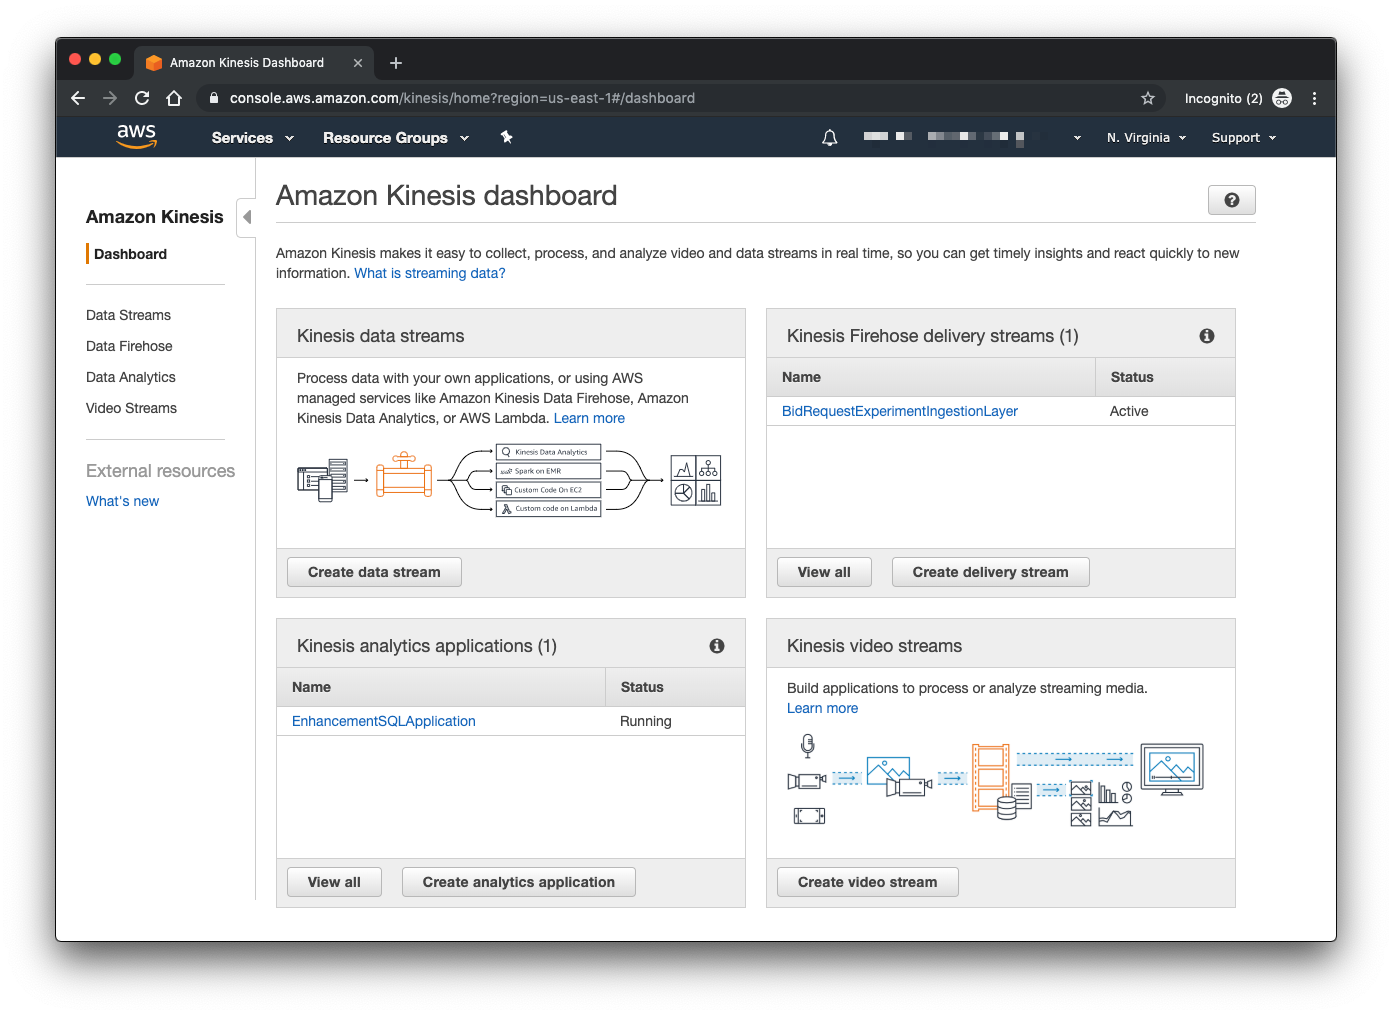
Task: Open Data Firehose in the sidebar
Action: (x=129, y=346)
